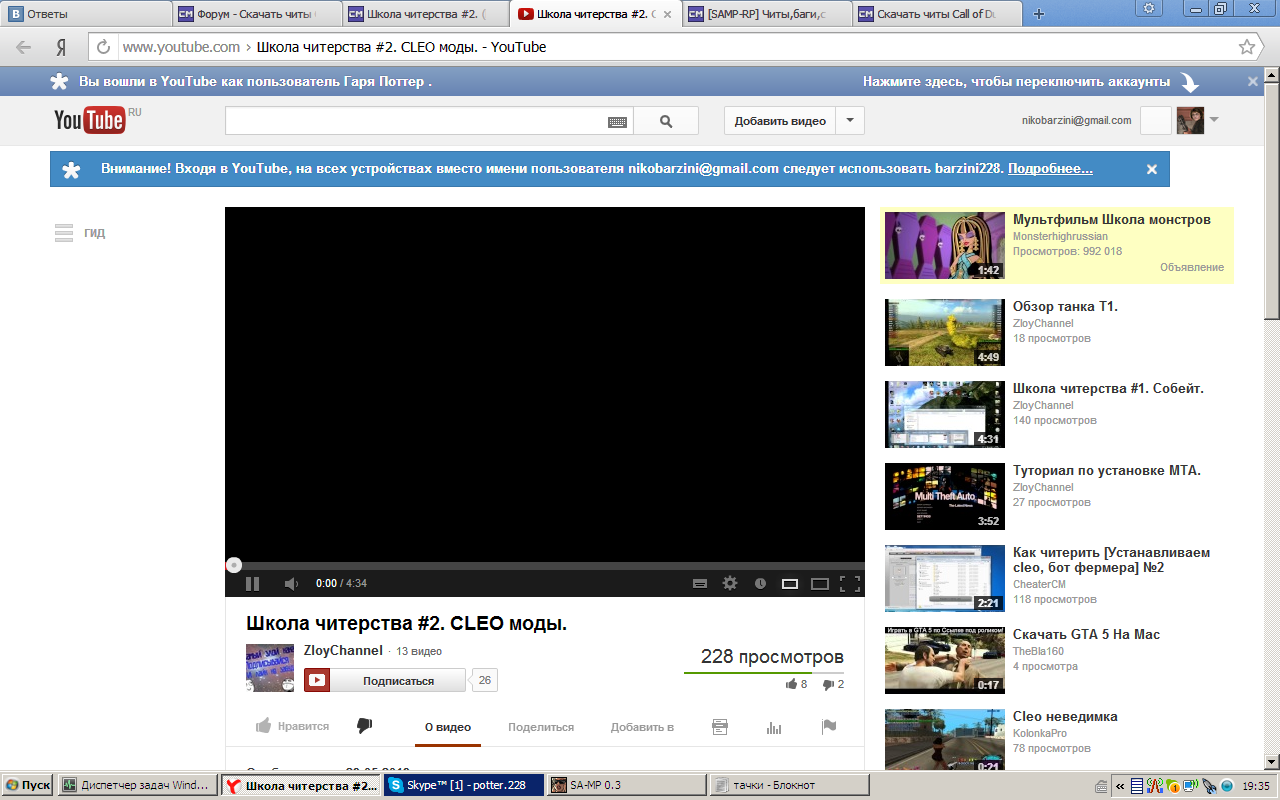Click the video progress bar

(545, 565)
